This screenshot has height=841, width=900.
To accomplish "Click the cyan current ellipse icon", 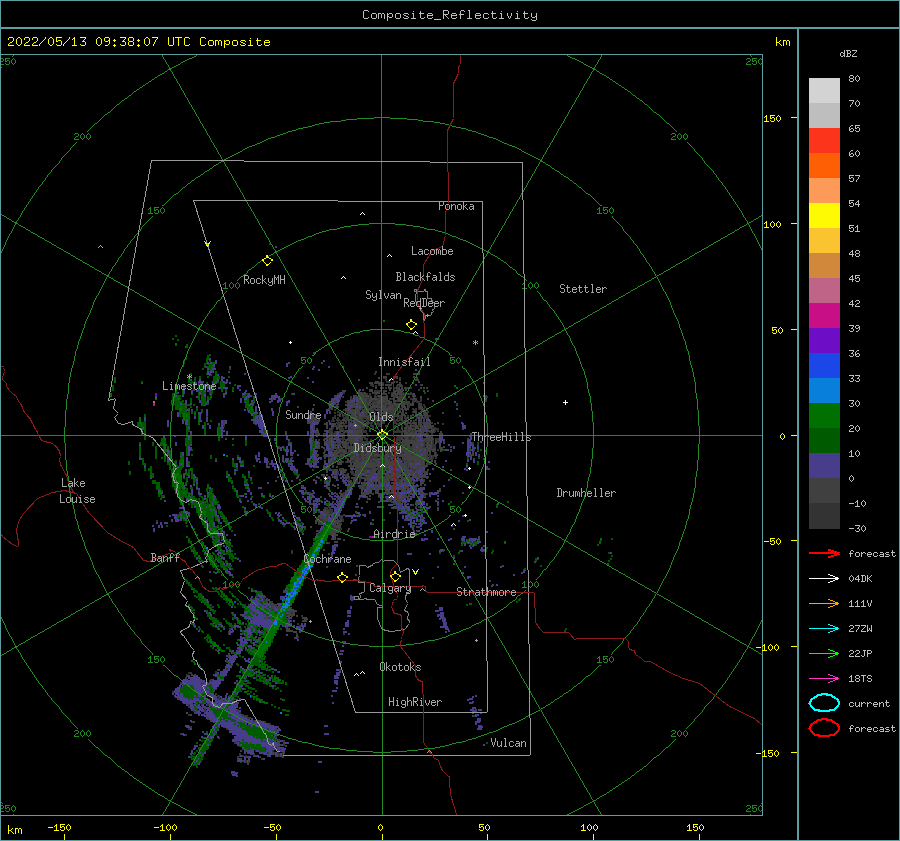I will click(x=824, y=703).
